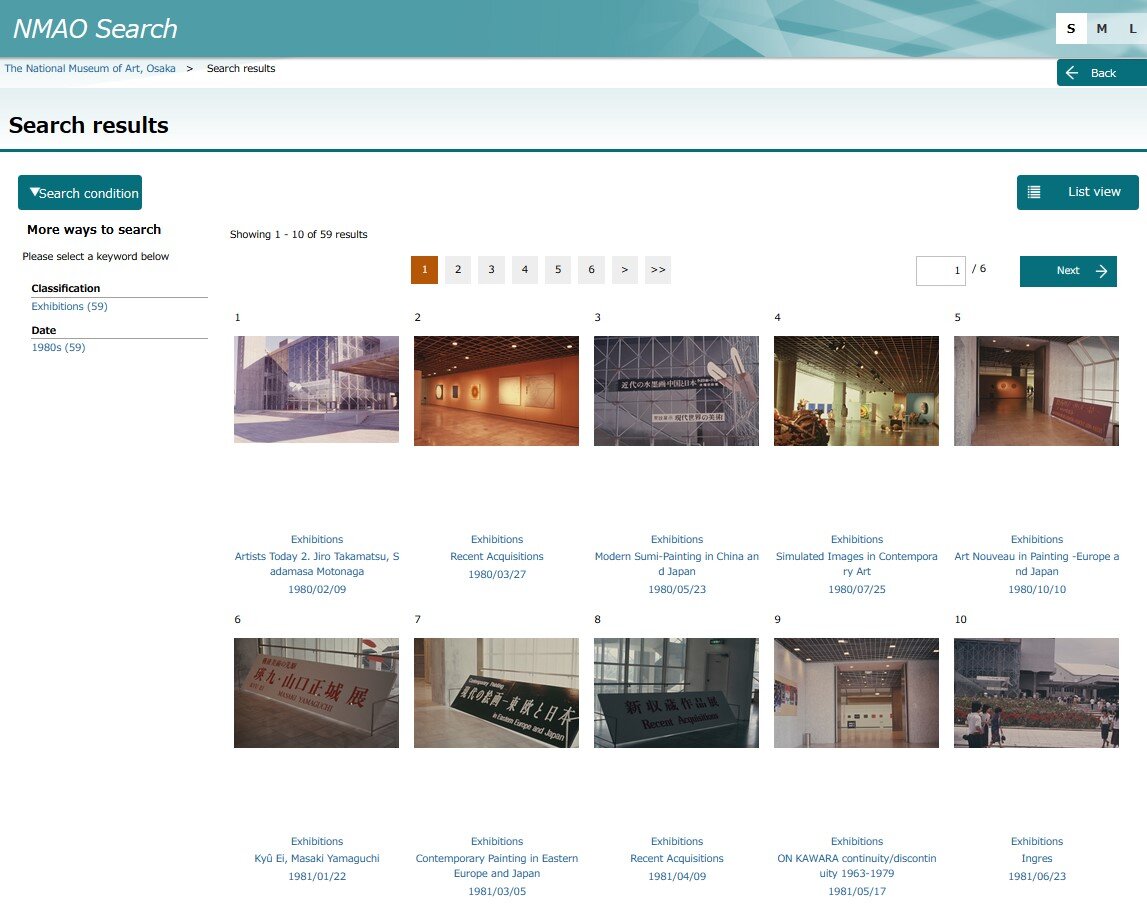Open Simulated Images in Contemporary Art thumbnail

pos(857,391)
